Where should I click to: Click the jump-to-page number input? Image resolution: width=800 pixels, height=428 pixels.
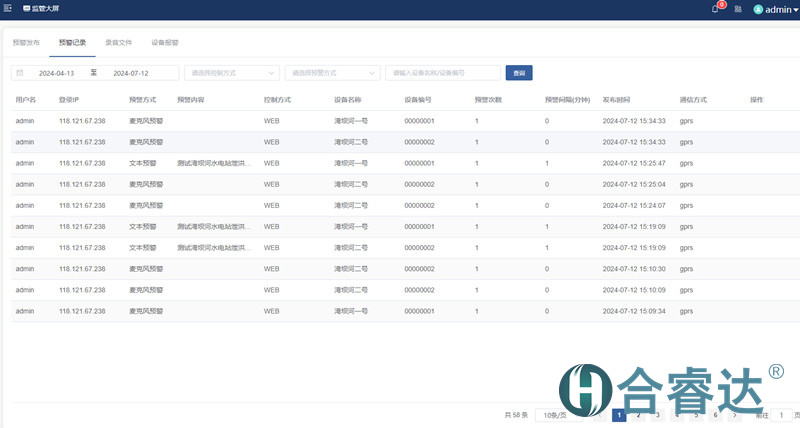click(x=781, y=414)
